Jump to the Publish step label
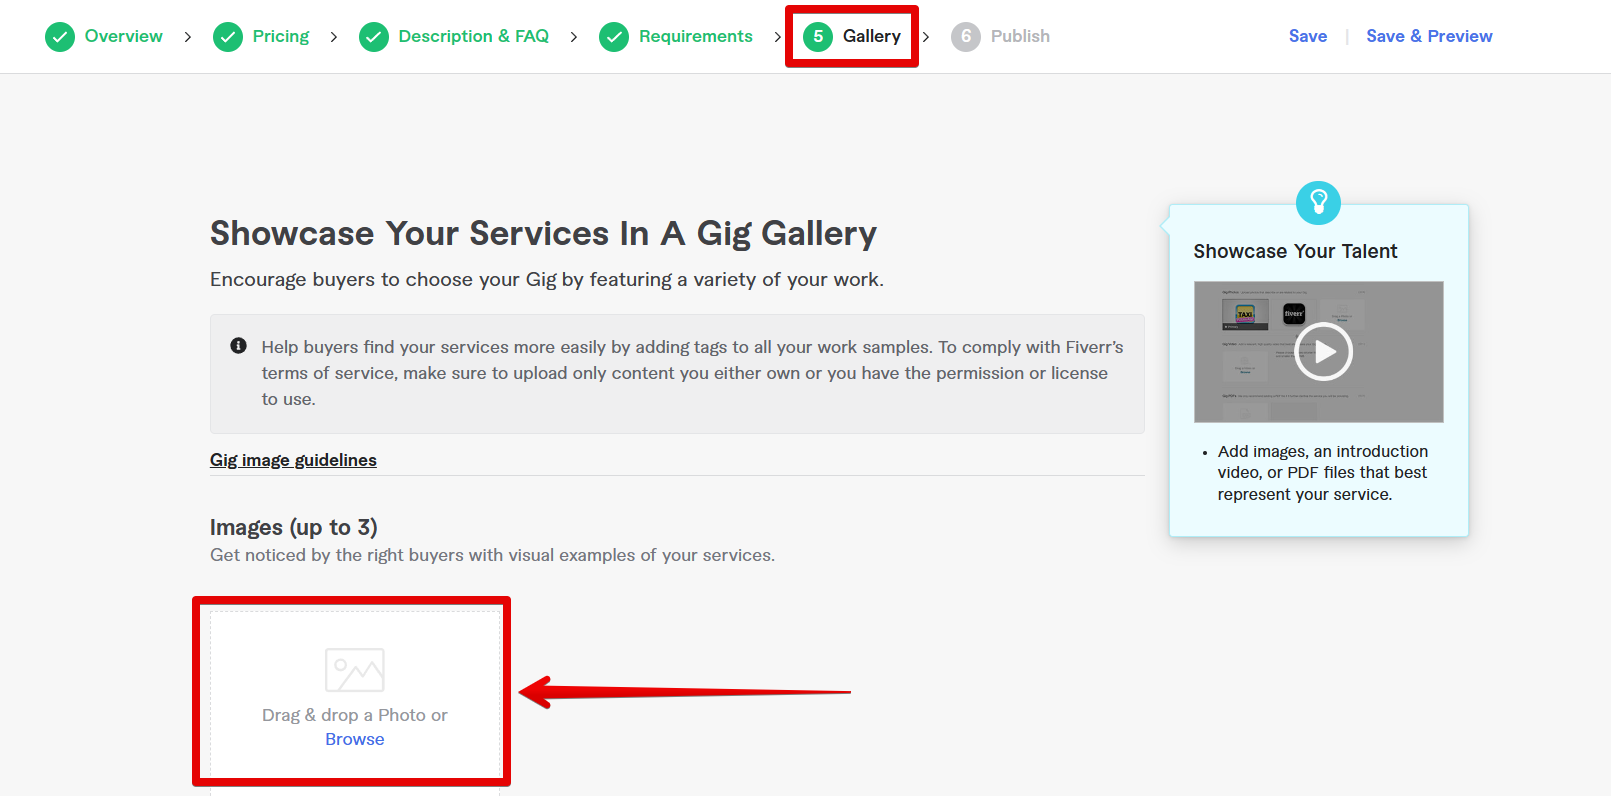1611x796 pixels. 1020,36
